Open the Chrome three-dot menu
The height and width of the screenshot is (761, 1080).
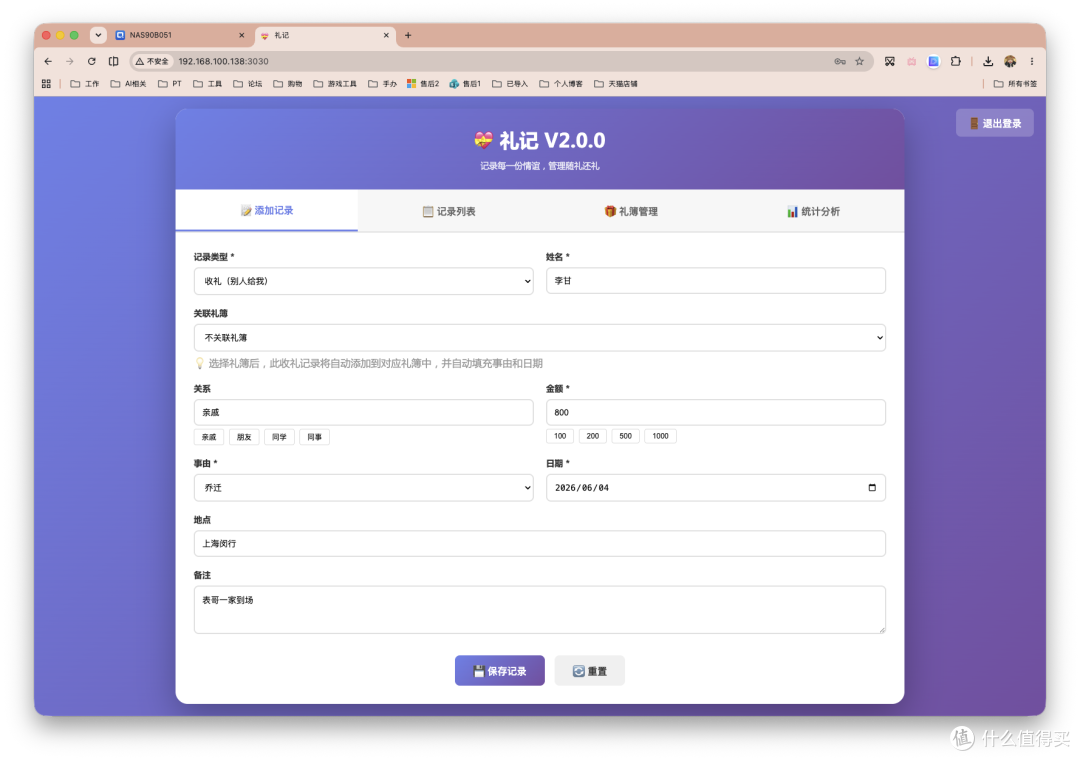[x=1032, y=61]
